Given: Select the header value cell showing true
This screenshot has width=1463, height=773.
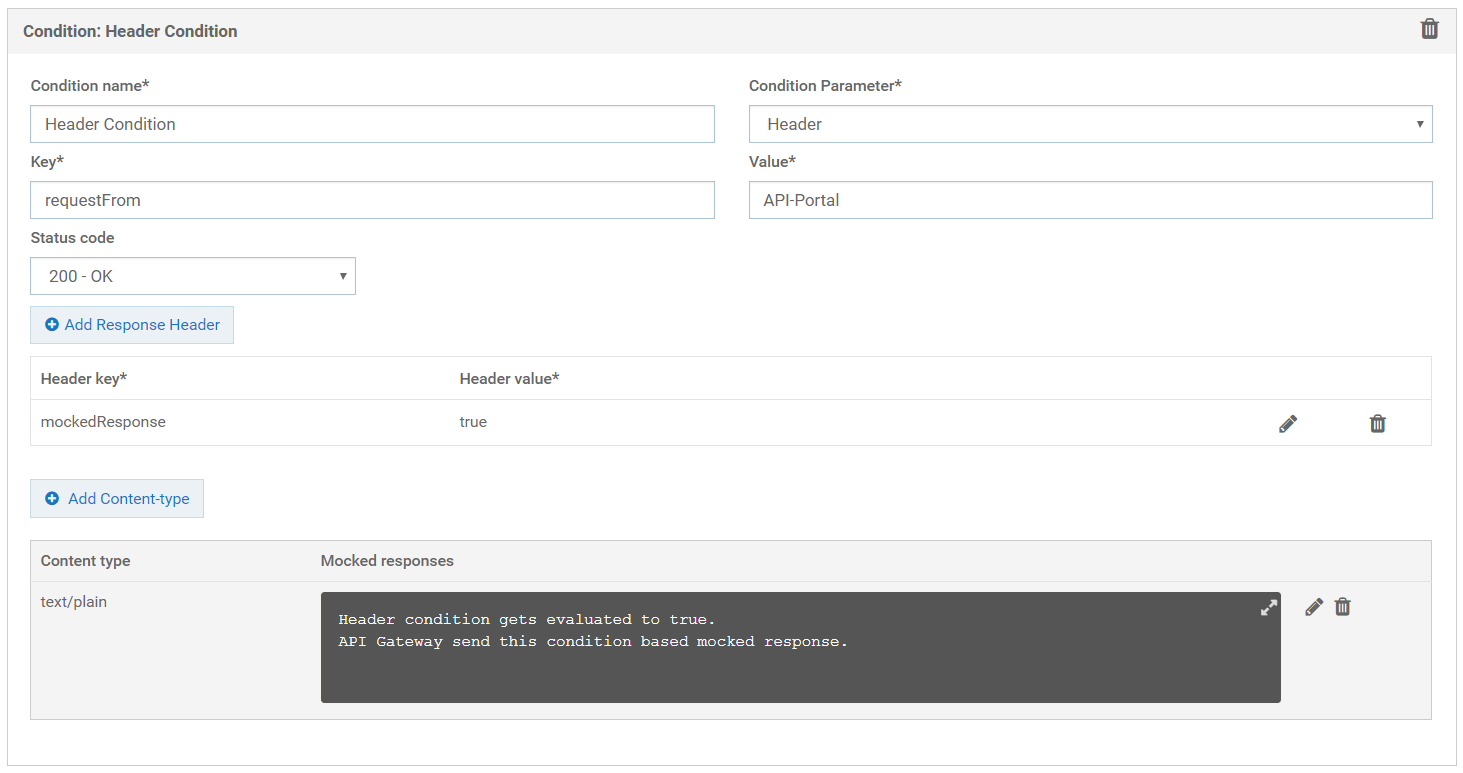Looking at the screenshot, I should pos(473,422).
